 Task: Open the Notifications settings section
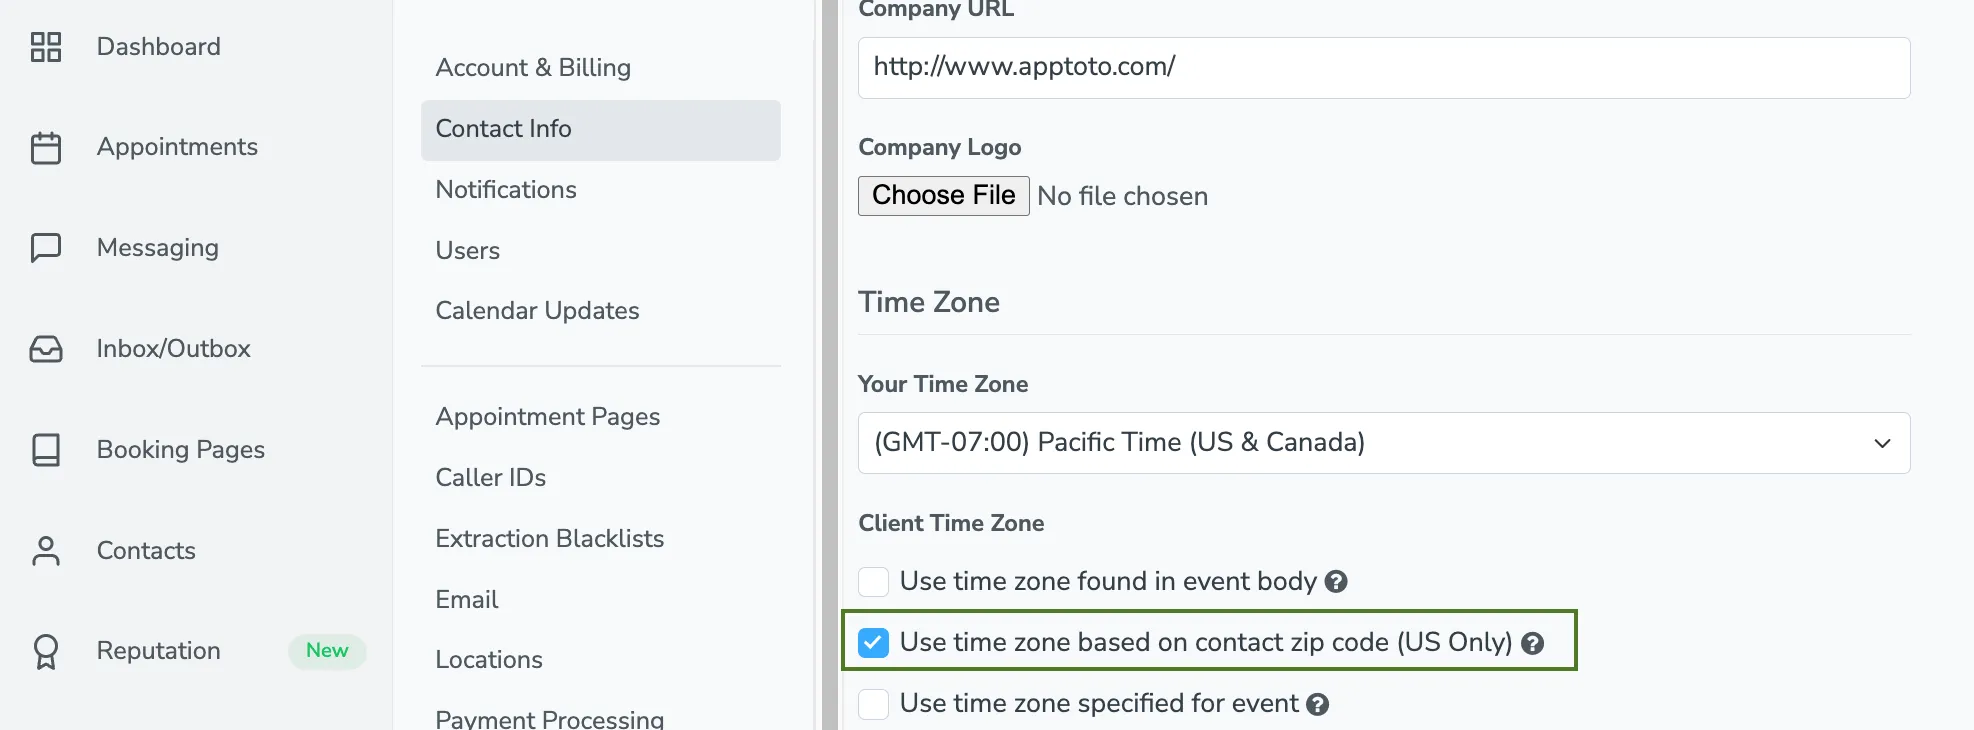pos(506,190)
